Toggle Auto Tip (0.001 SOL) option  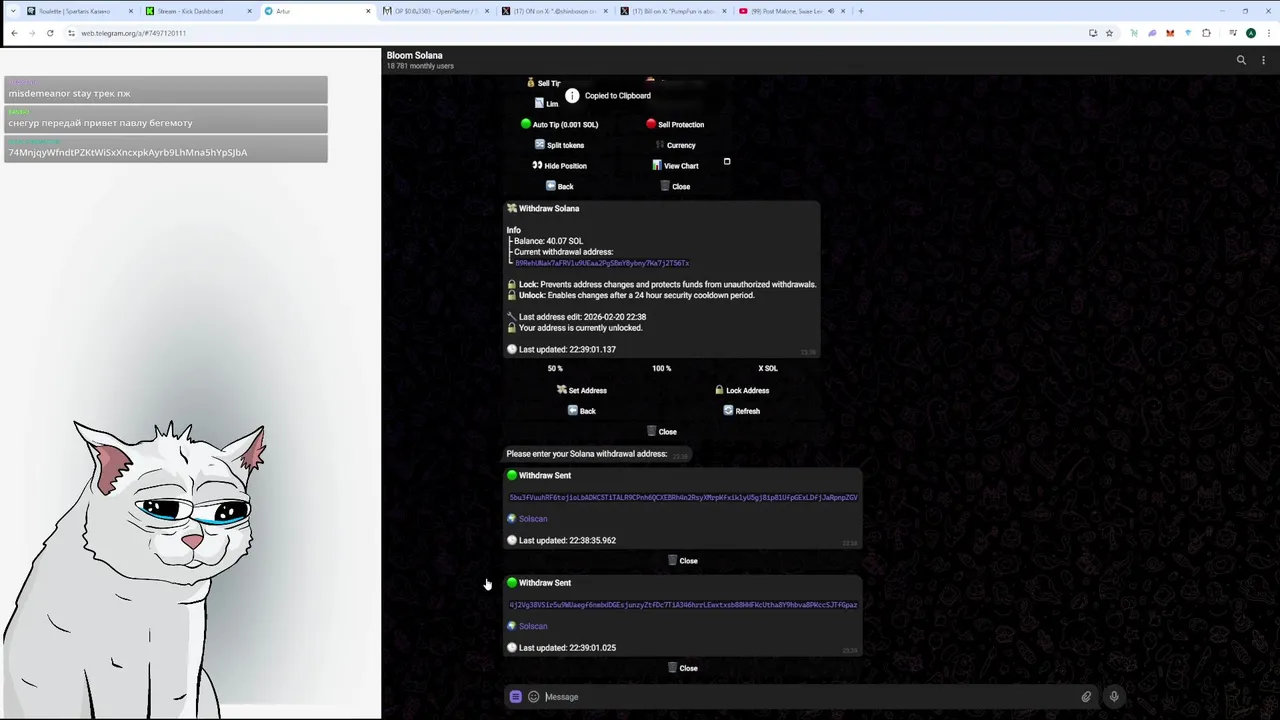(560, 124)
